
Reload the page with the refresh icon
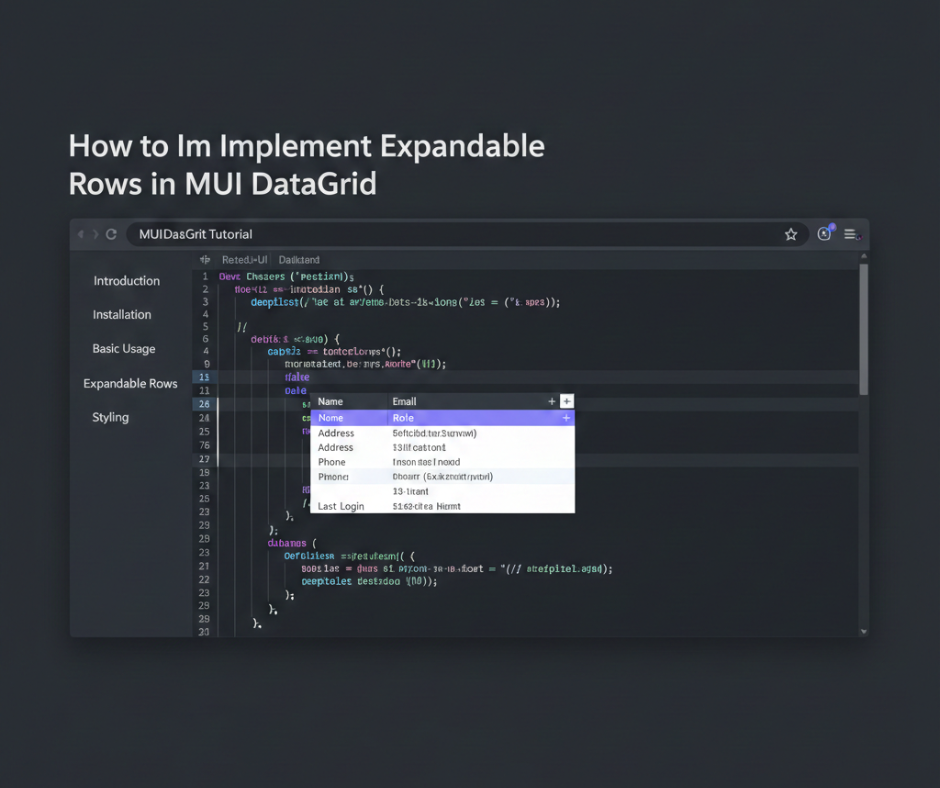pos(111,234)
